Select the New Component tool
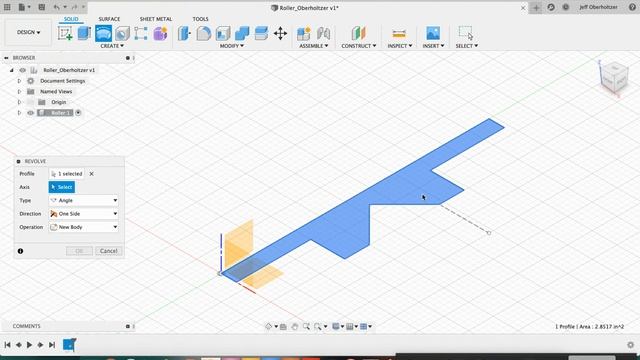640x360 pixels. (303, 33)
